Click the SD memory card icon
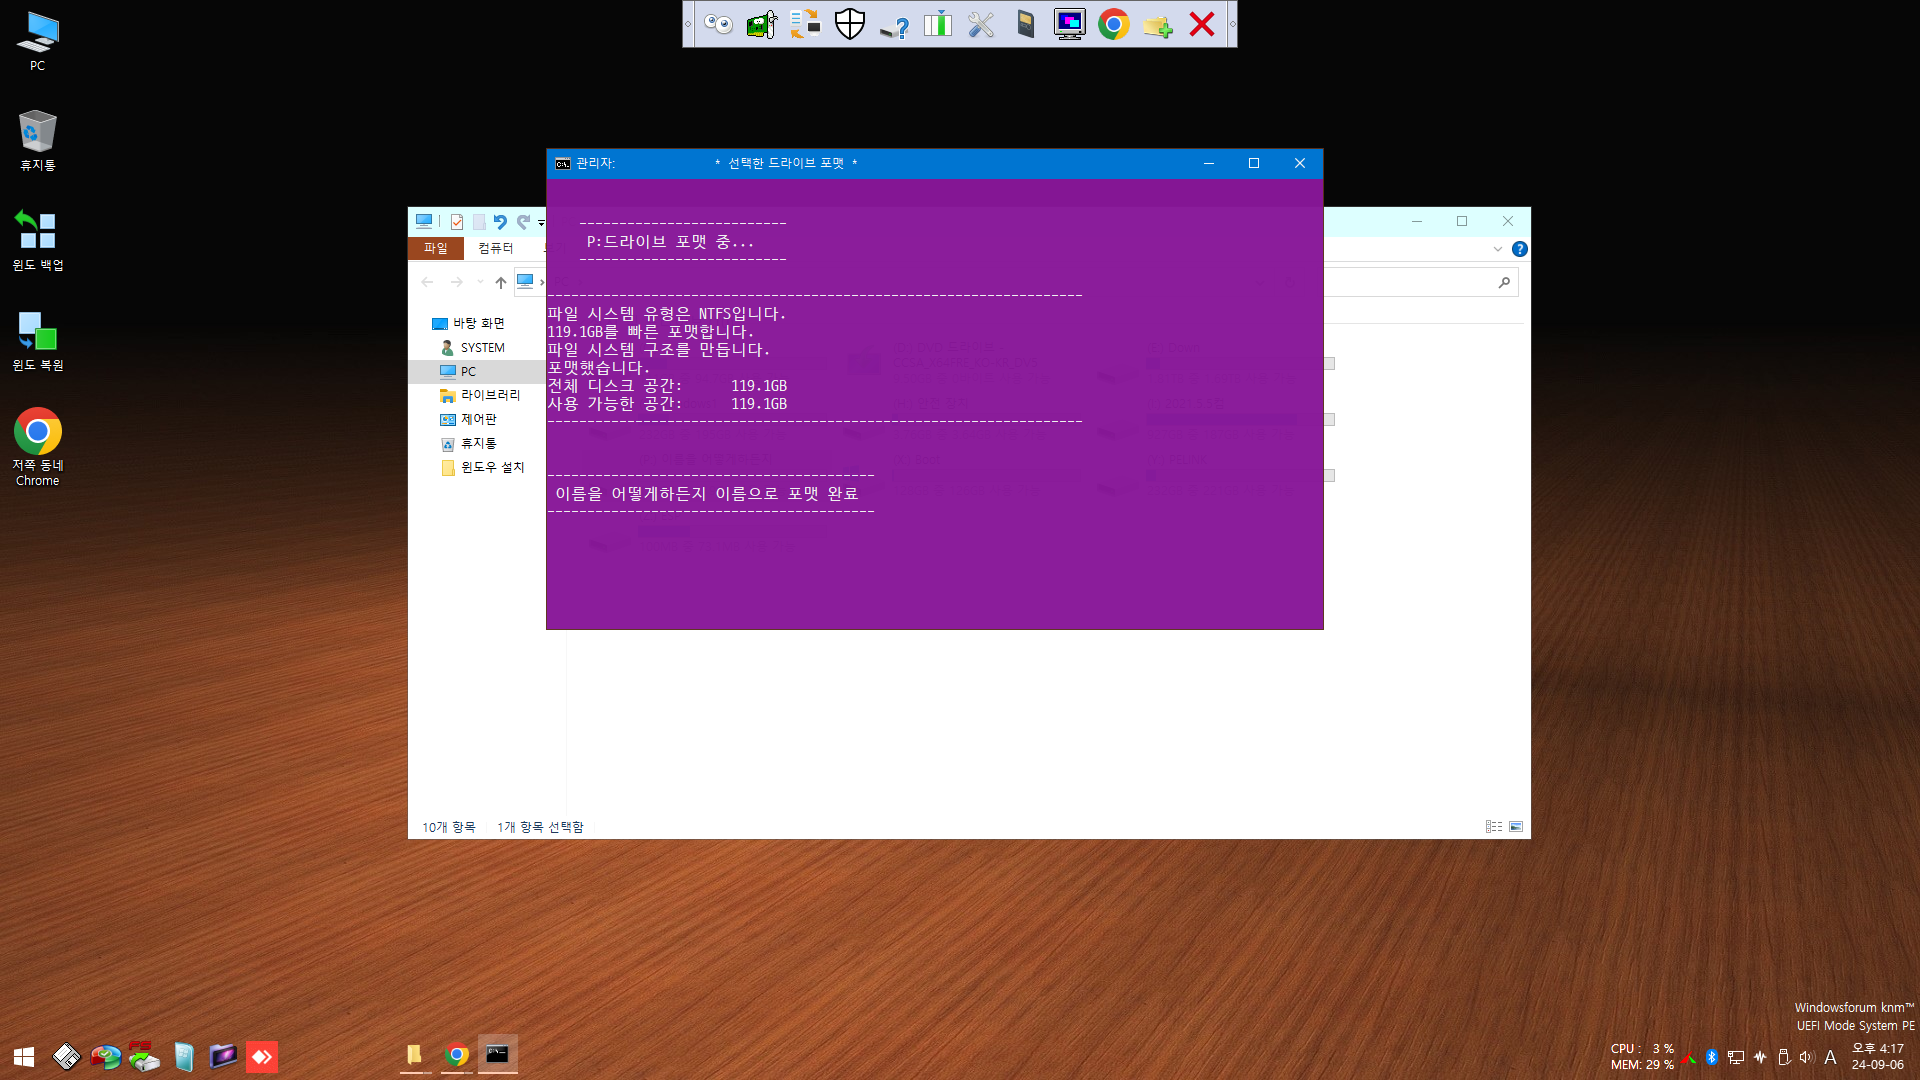 click(x=1026, y=24)
